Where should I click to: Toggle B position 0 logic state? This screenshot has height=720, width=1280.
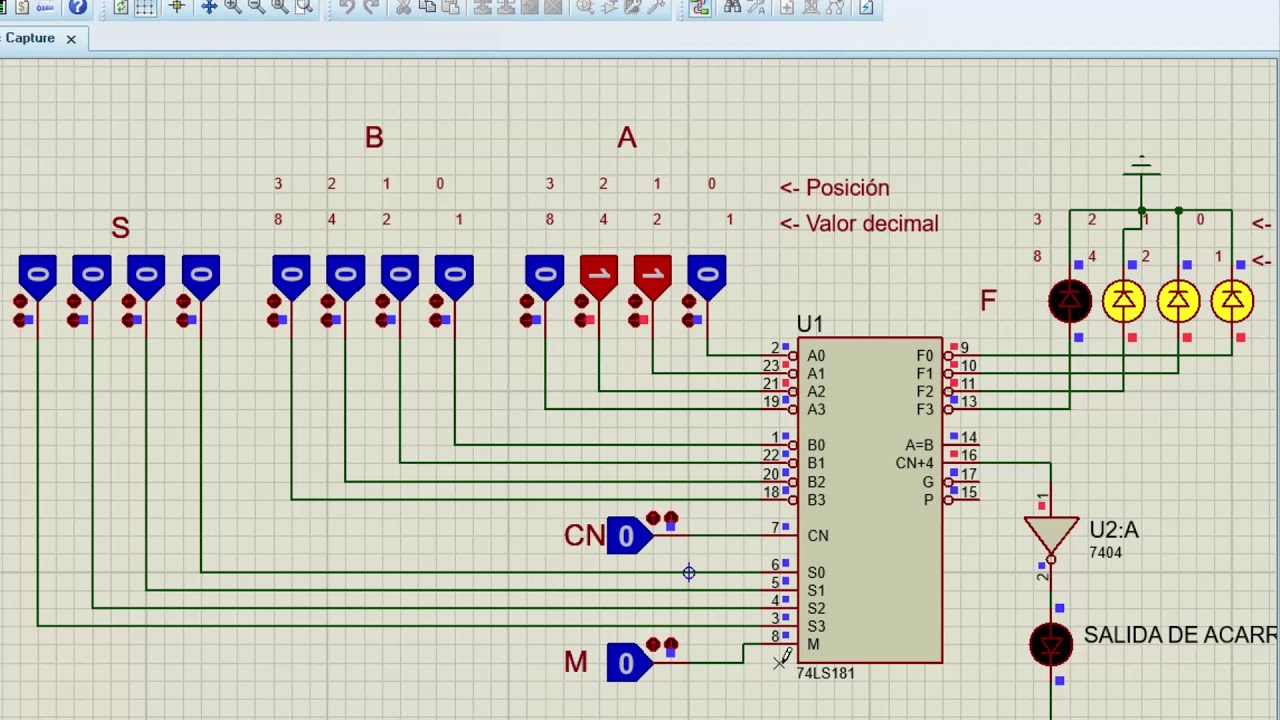point(454,277)
